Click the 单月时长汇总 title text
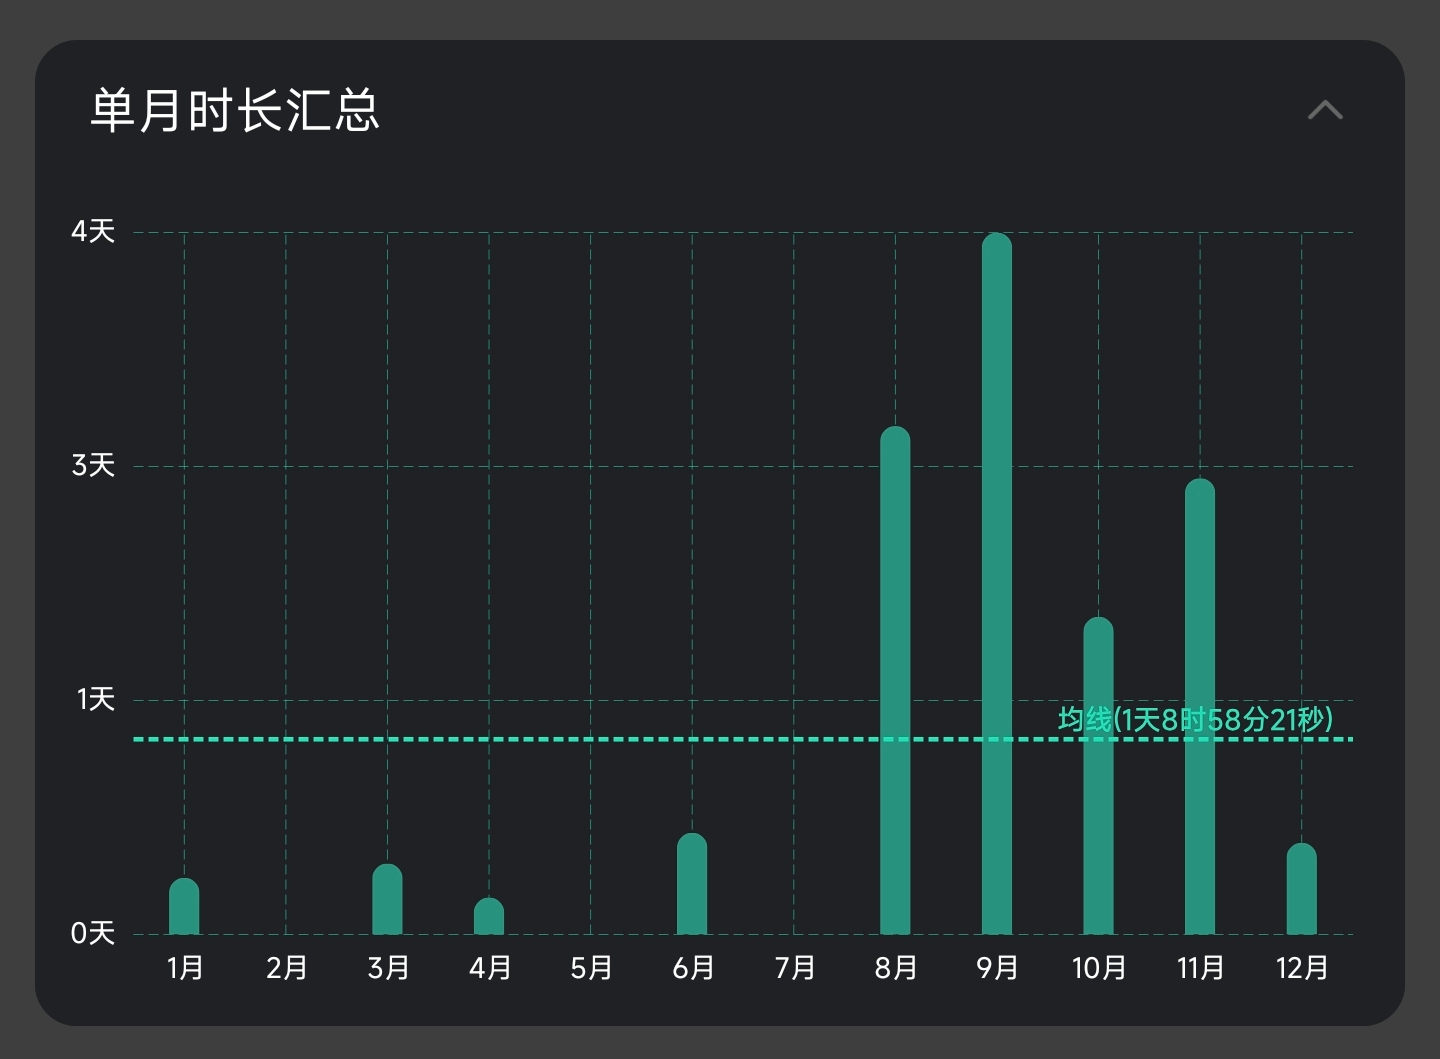Viewport: 1440px width, 1059px height. point(235,110)
